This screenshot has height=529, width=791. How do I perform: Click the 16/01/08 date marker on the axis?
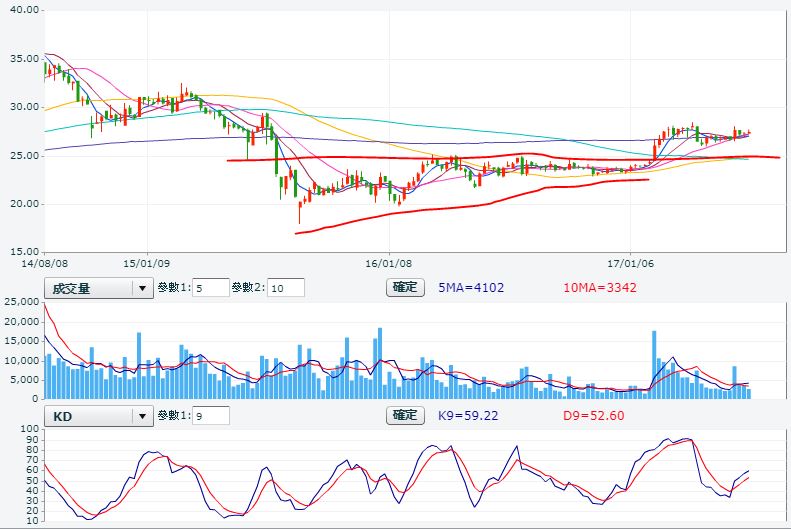click(x=389, y=264)
